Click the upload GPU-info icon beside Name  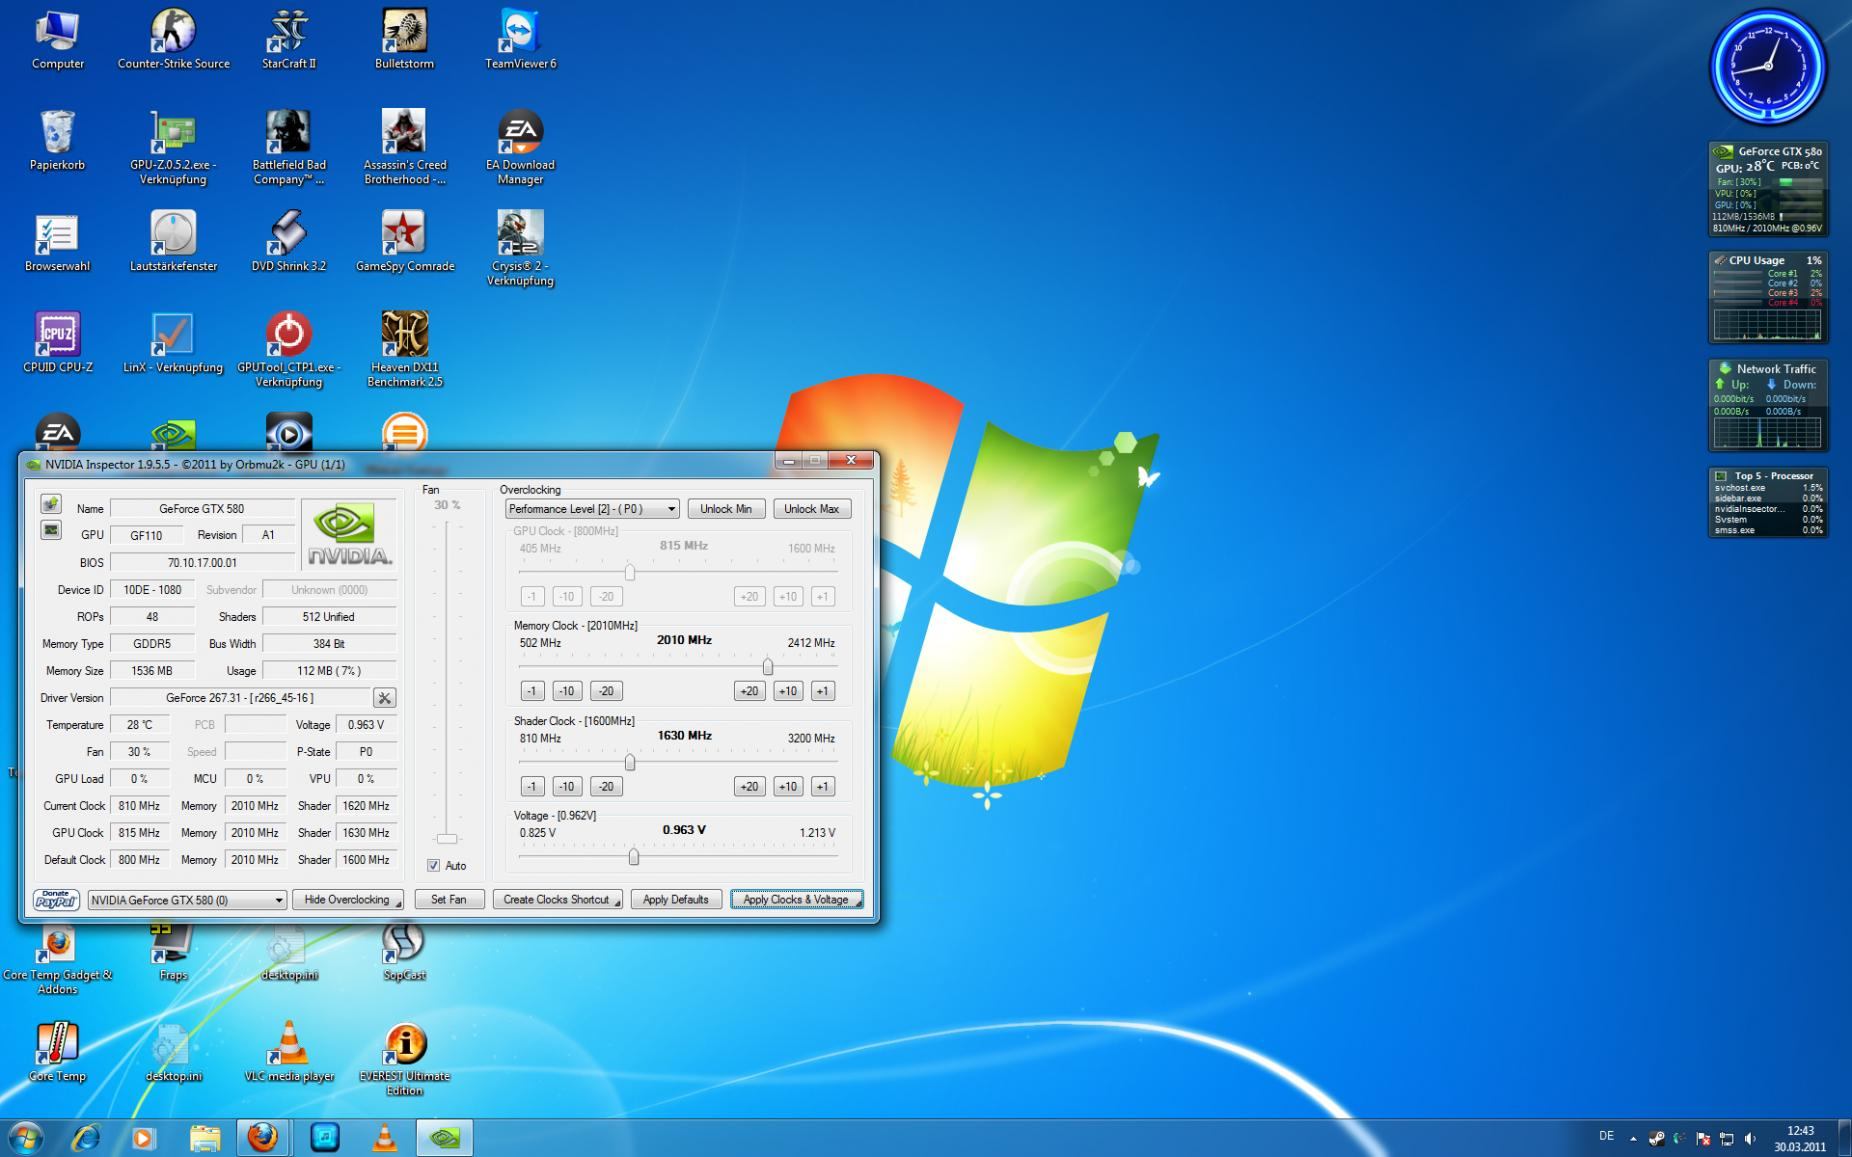click(x=51, y=504)
